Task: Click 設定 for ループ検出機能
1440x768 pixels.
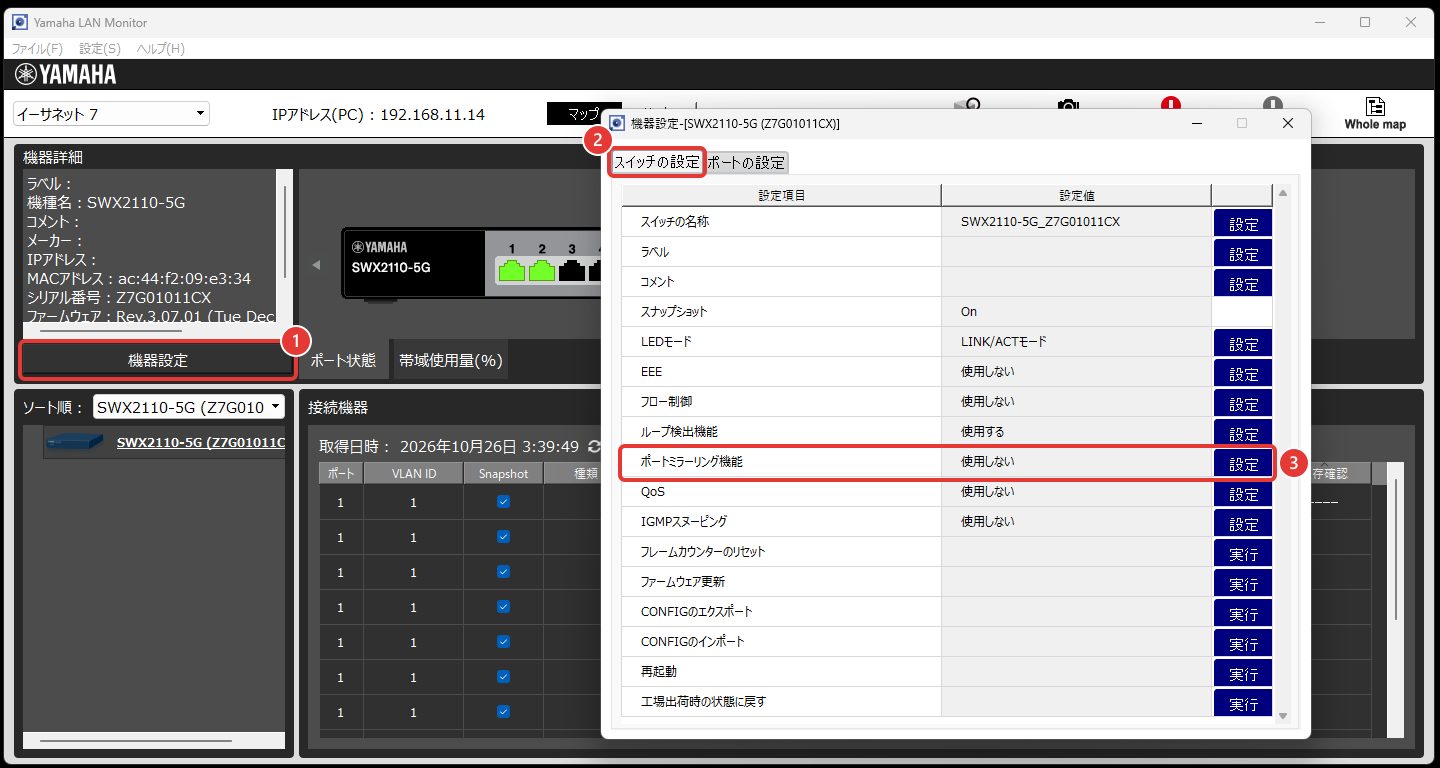Action: click(x=1243, y=433)
